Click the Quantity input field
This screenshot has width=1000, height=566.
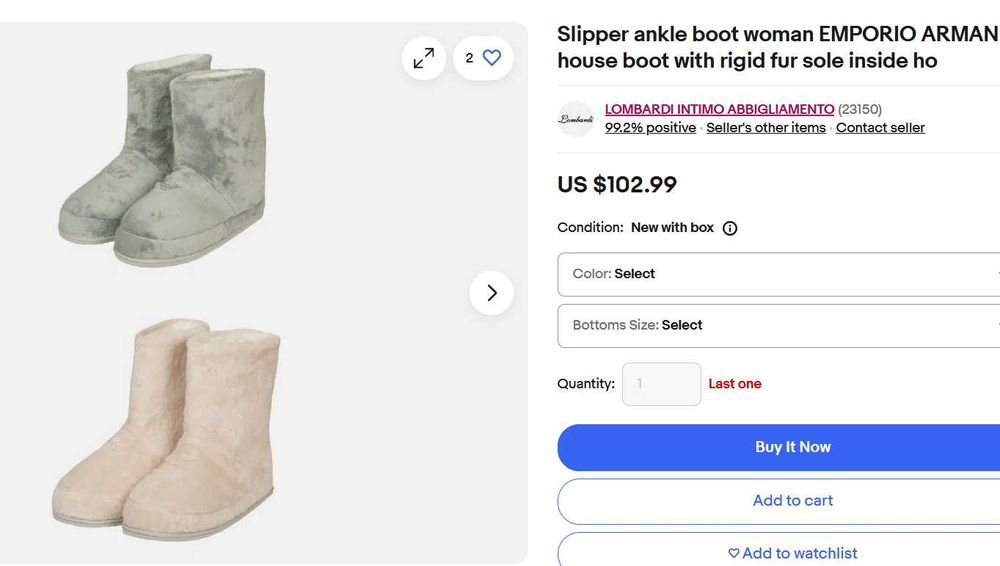(661, 384)
